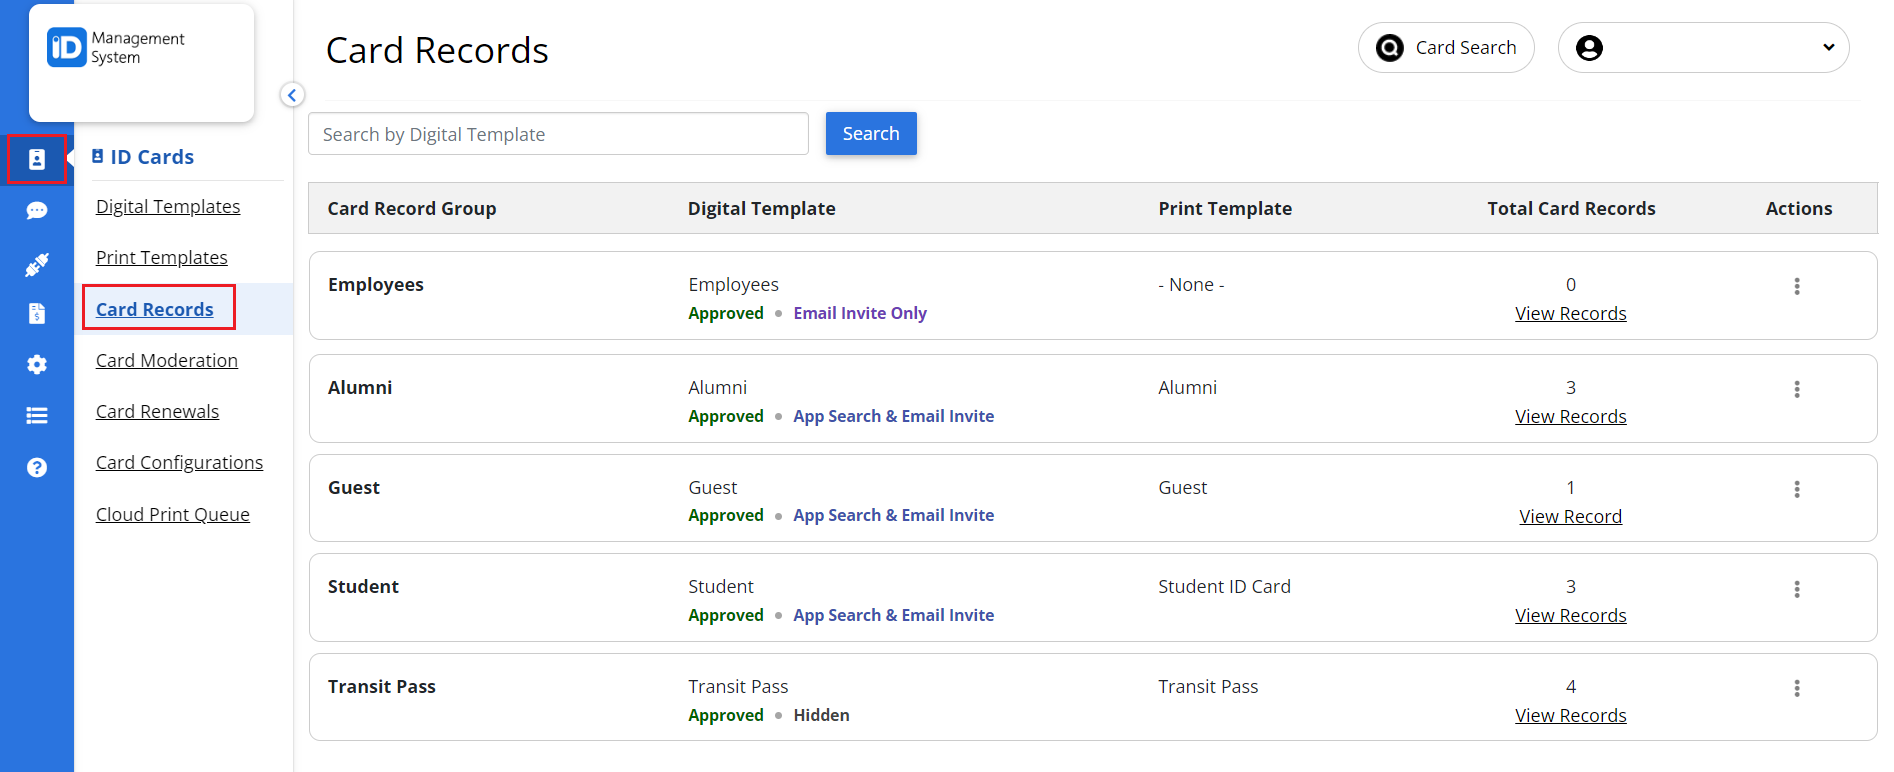This screenshot has width=1894, height=772.
Task: Click the ID Cards section heading
Action: [x=152, y=157]
